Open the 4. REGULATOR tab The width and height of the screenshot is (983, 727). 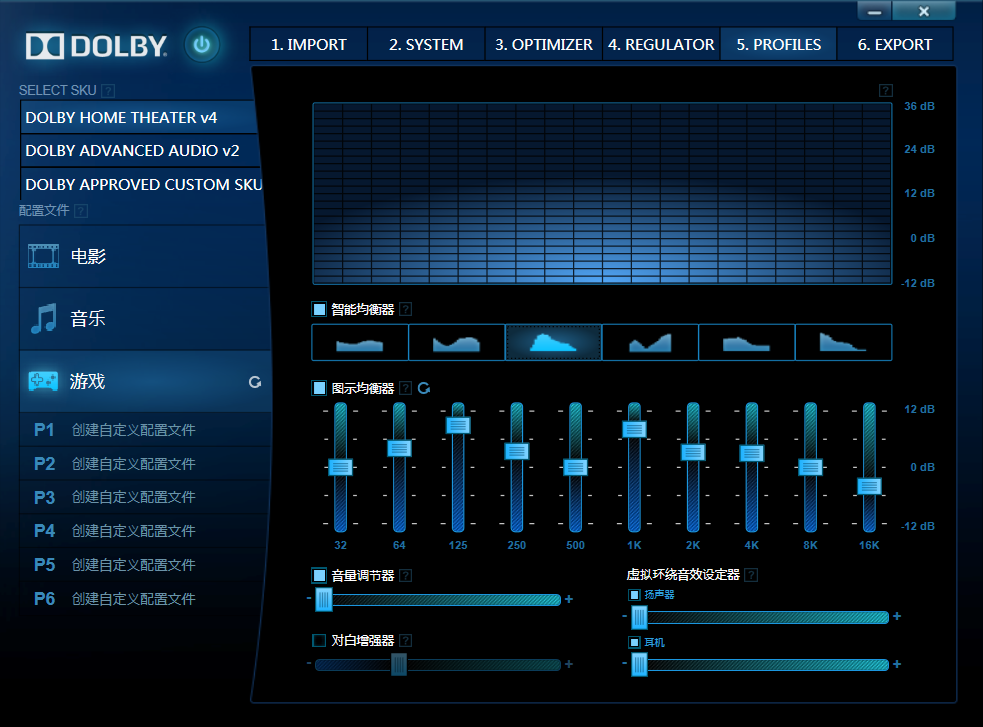click(x=661, y=44)
